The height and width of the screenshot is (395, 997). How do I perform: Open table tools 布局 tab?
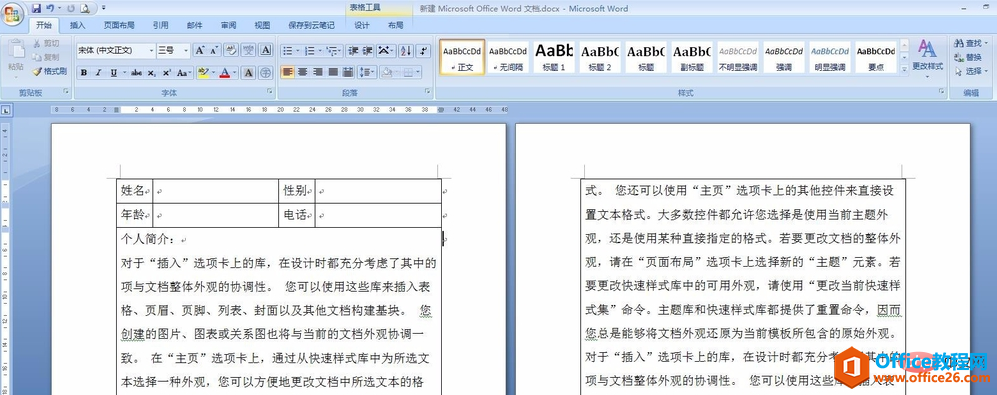click(395, 25)
